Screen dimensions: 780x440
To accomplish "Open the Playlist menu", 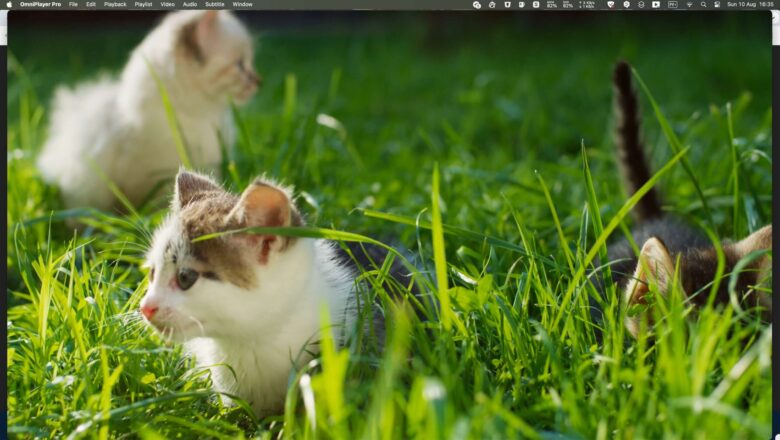I will tap(143, 4).
